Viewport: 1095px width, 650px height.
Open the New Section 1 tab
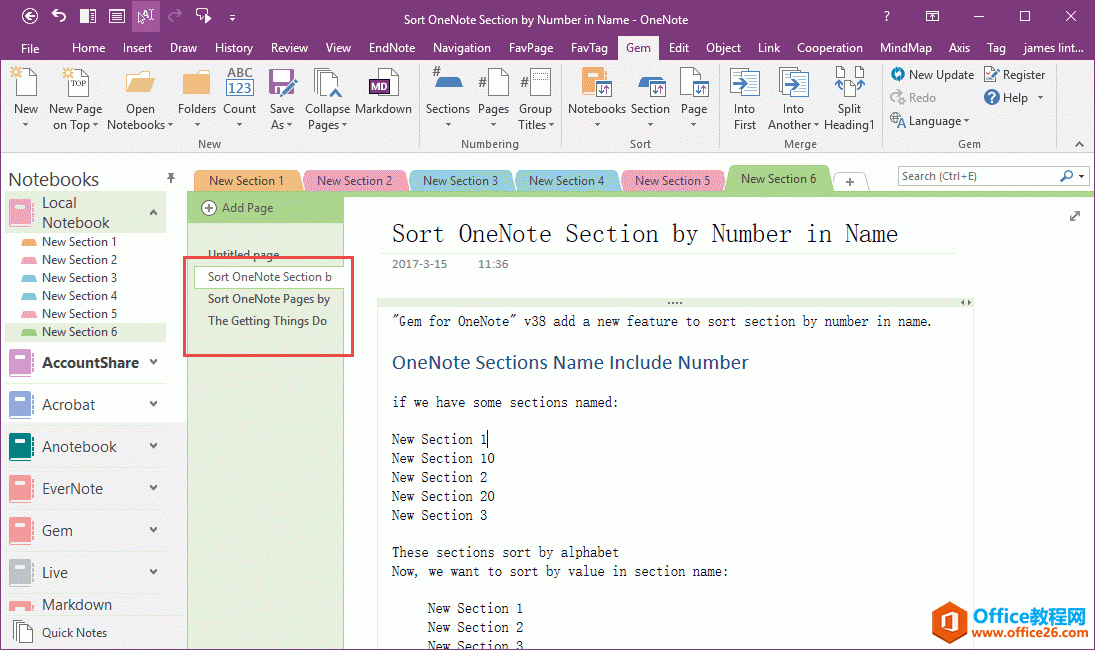(x=247, y=180)
